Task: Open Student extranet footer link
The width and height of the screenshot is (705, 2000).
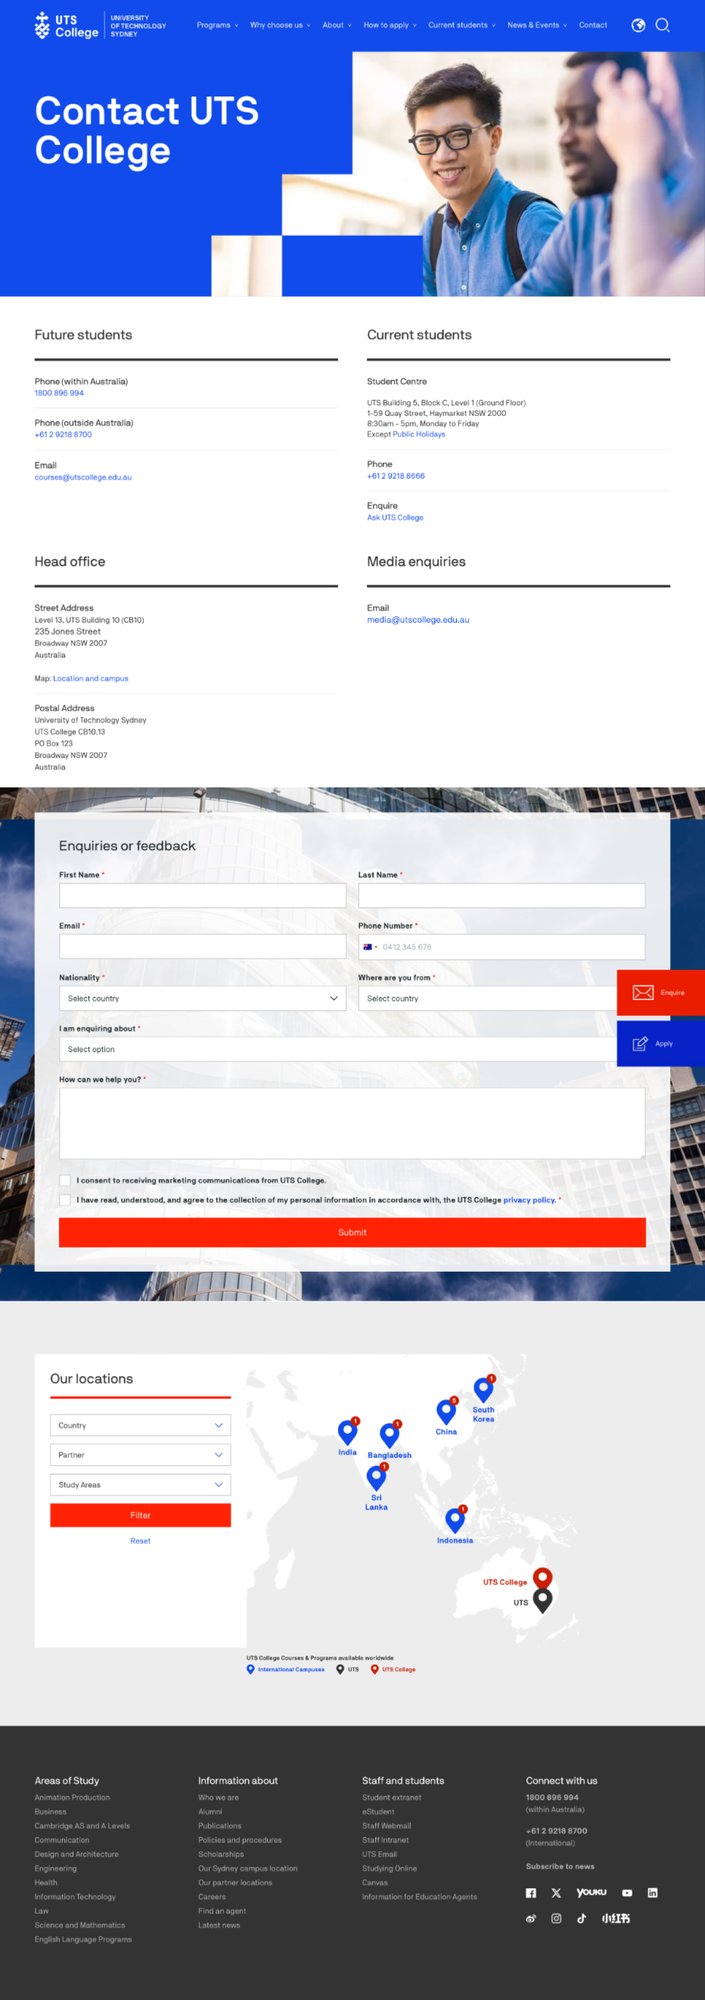Action: tap(392, 1798)
